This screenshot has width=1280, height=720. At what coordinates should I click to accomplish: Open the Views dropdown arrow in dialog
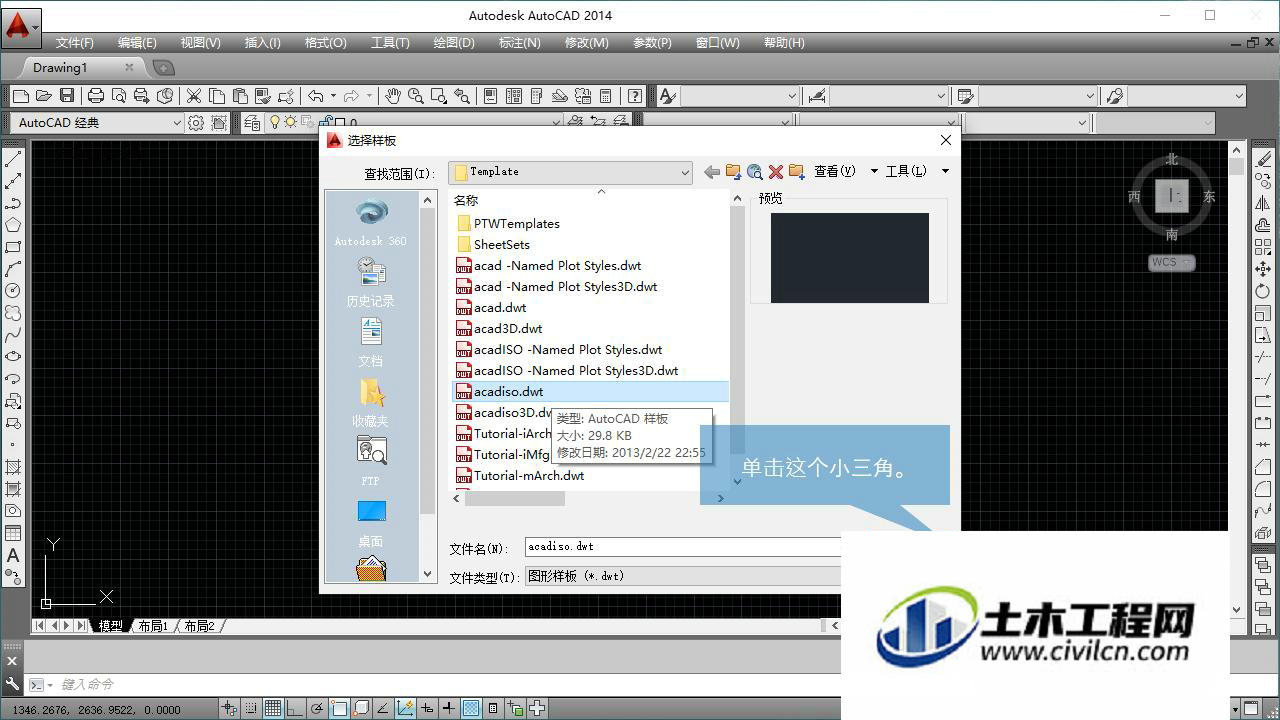pos(874,172)
